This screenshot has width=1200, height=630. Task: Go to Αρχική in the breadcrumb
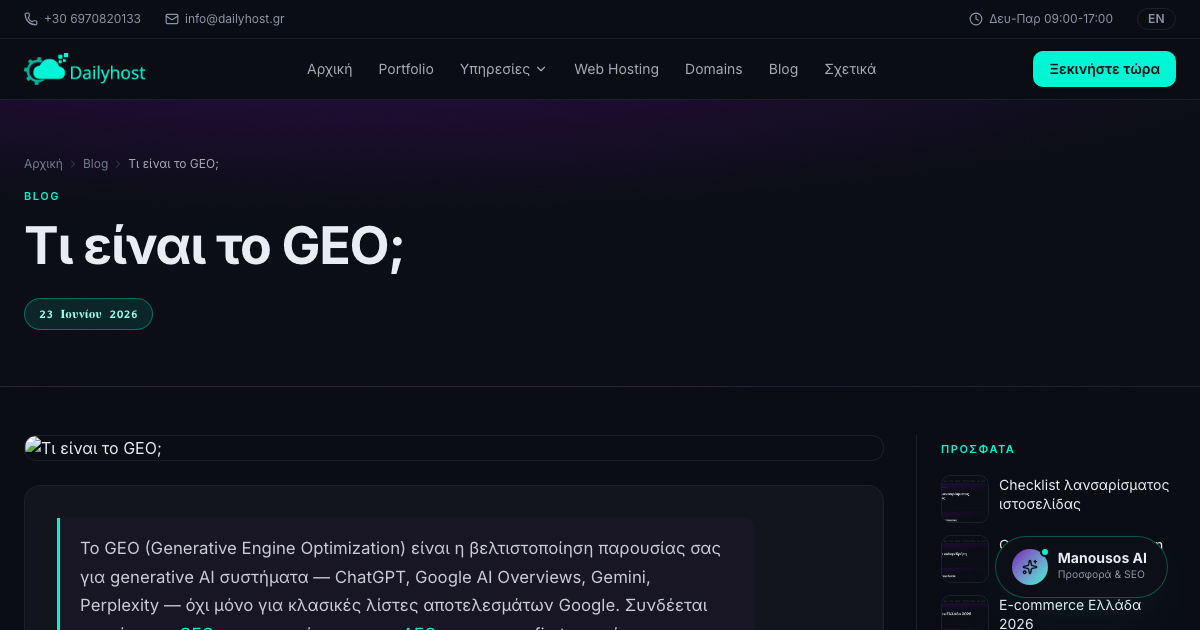(43, 163)
